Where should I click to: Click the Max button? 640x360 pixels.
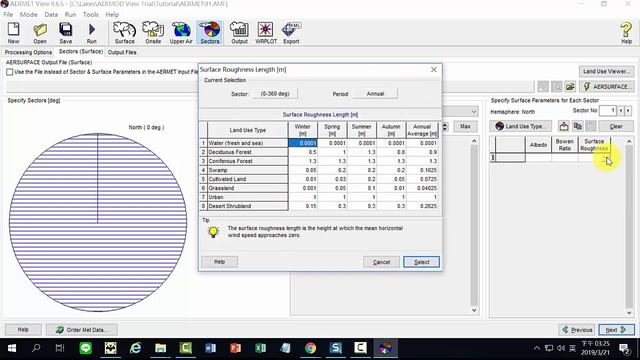pos(465,127)
